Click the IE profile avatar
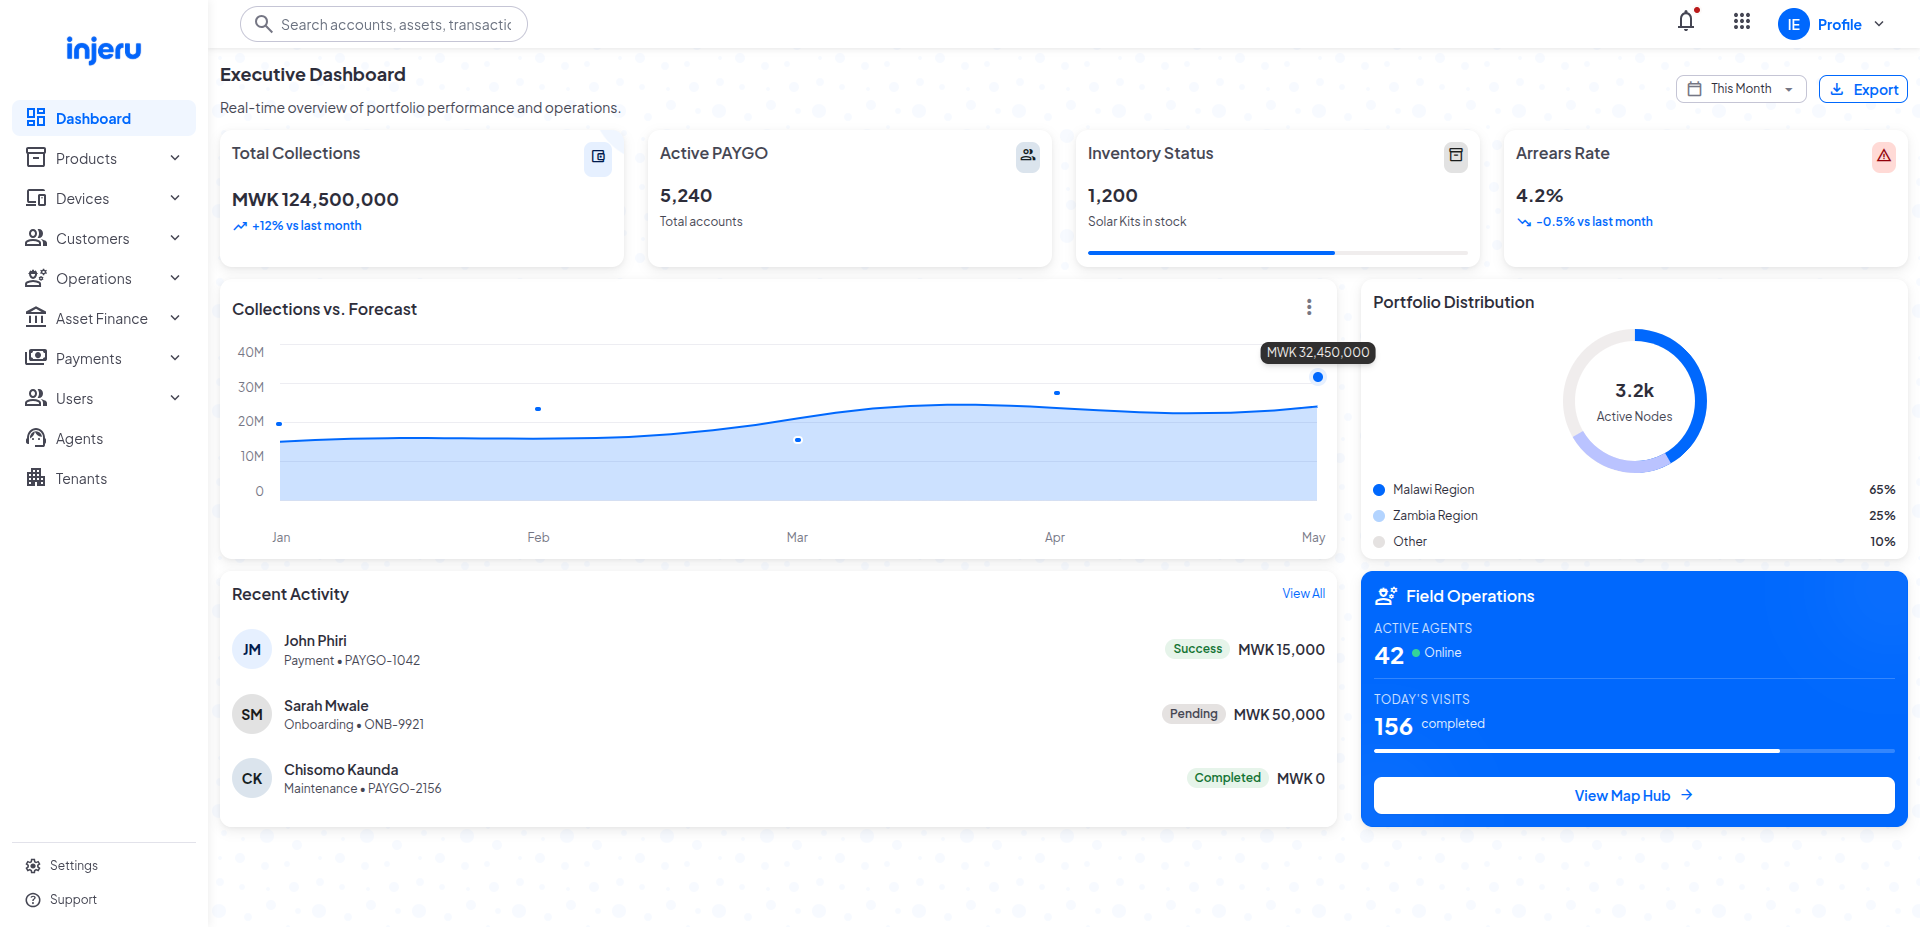 1794,24
